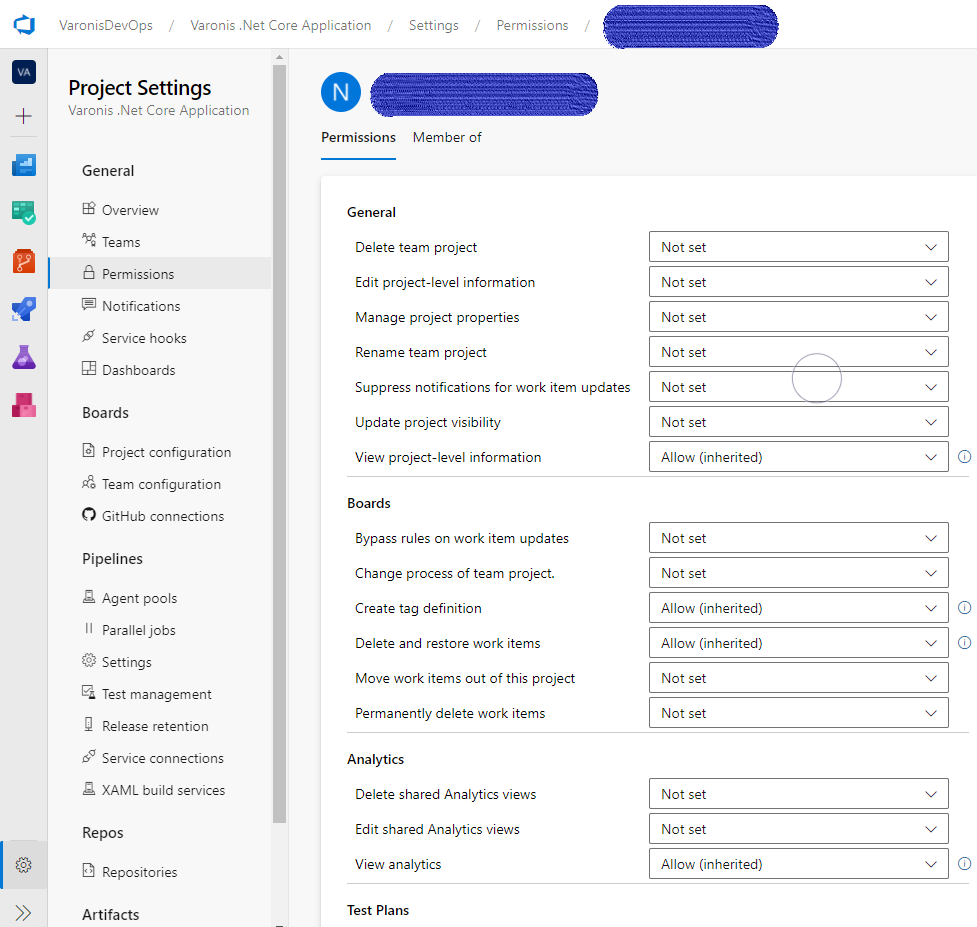Open Move work items out of this project dropdown
This screenshot has height=927, width=977.
(x=799, y=678)
